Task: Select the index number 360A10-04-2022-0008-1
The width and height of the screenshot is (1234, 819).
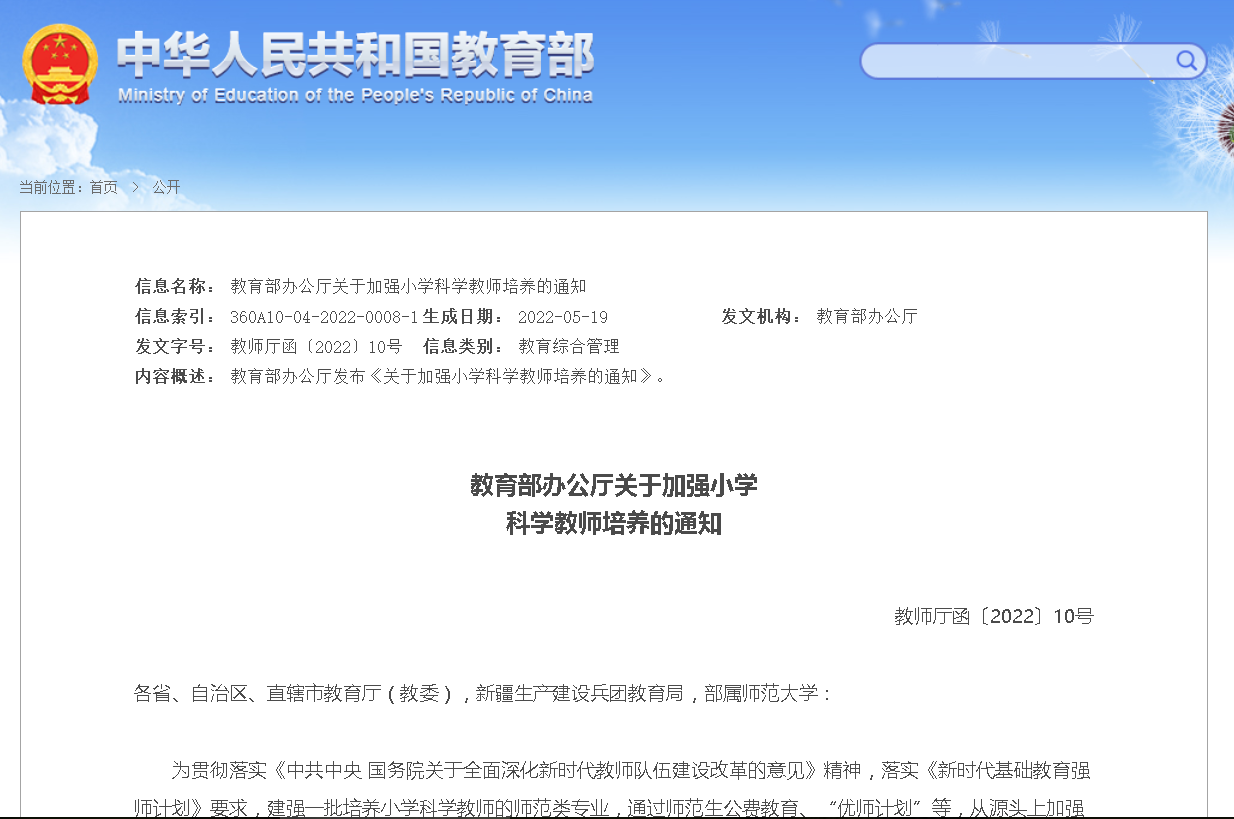Action: [324, 317]
